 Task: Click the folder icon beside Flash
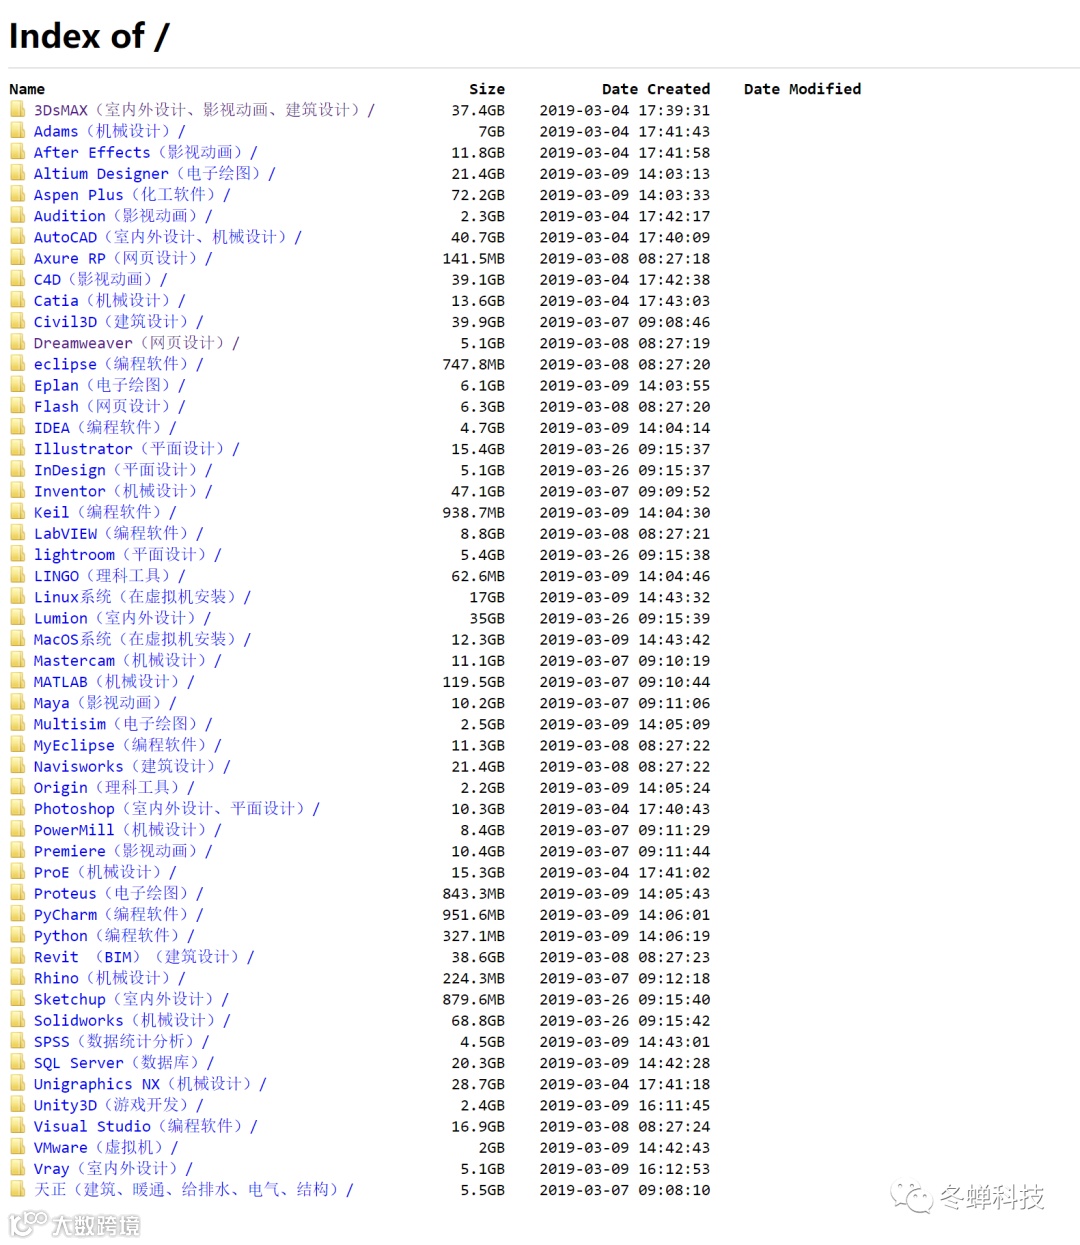point(18,406)
